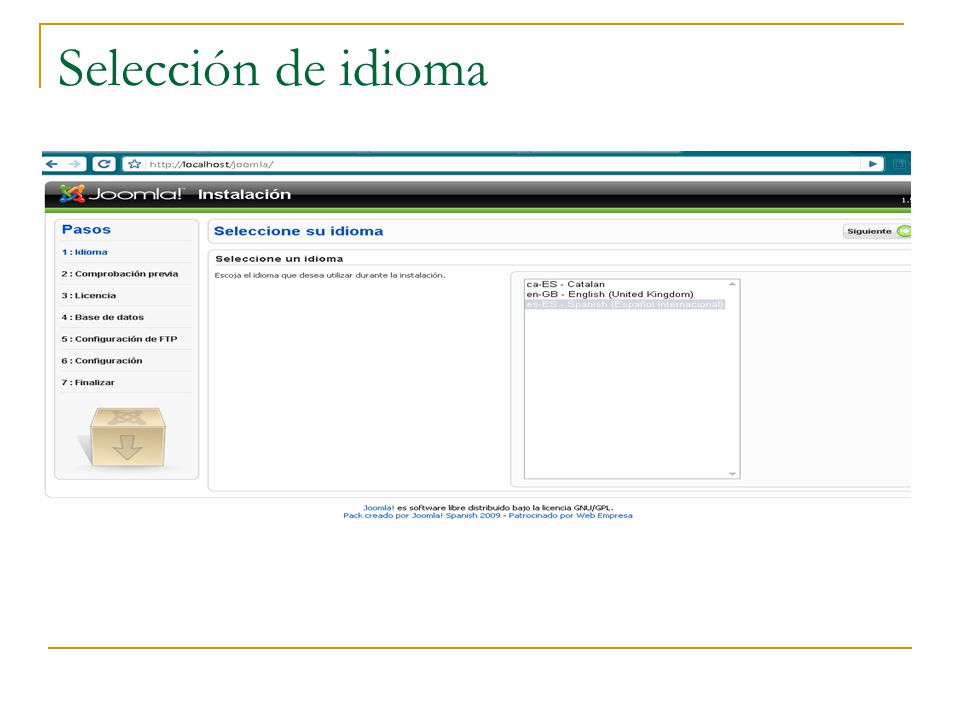Image resolution: width=960 pixels, height=720 pixels.
Task: Click language list scroll up arrow
Action: pyautogui.click(x=732, y=284)
